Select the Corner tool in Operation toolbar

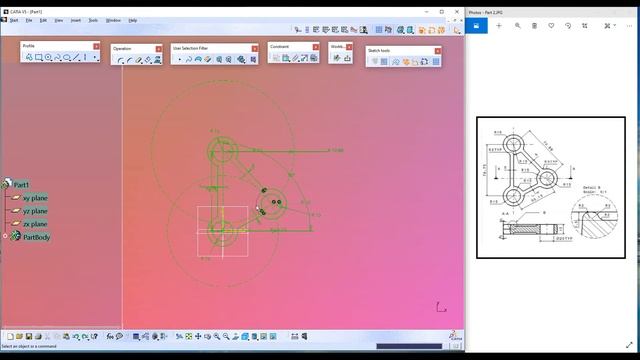coord(120,60)
